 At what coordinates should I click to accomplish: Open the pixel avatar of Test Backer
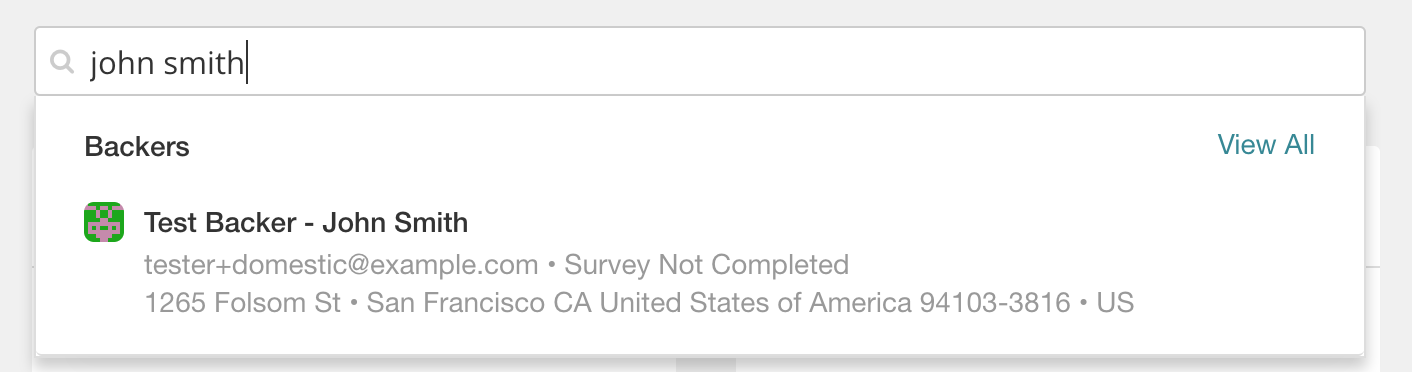[104, 222]
